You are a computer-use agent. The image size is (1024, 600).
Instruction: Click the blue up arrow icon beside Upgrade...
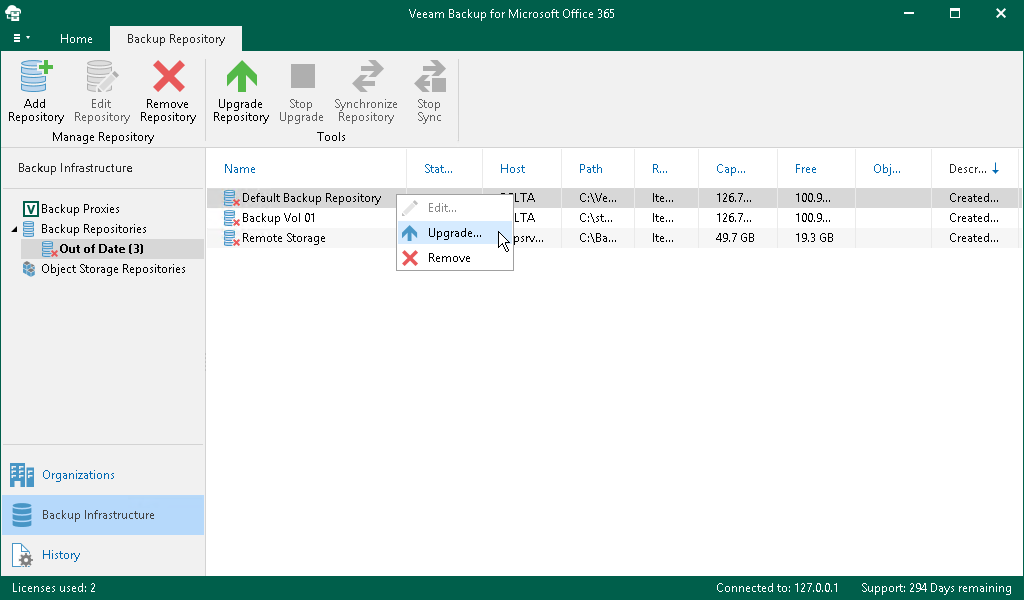pos(409,233)
